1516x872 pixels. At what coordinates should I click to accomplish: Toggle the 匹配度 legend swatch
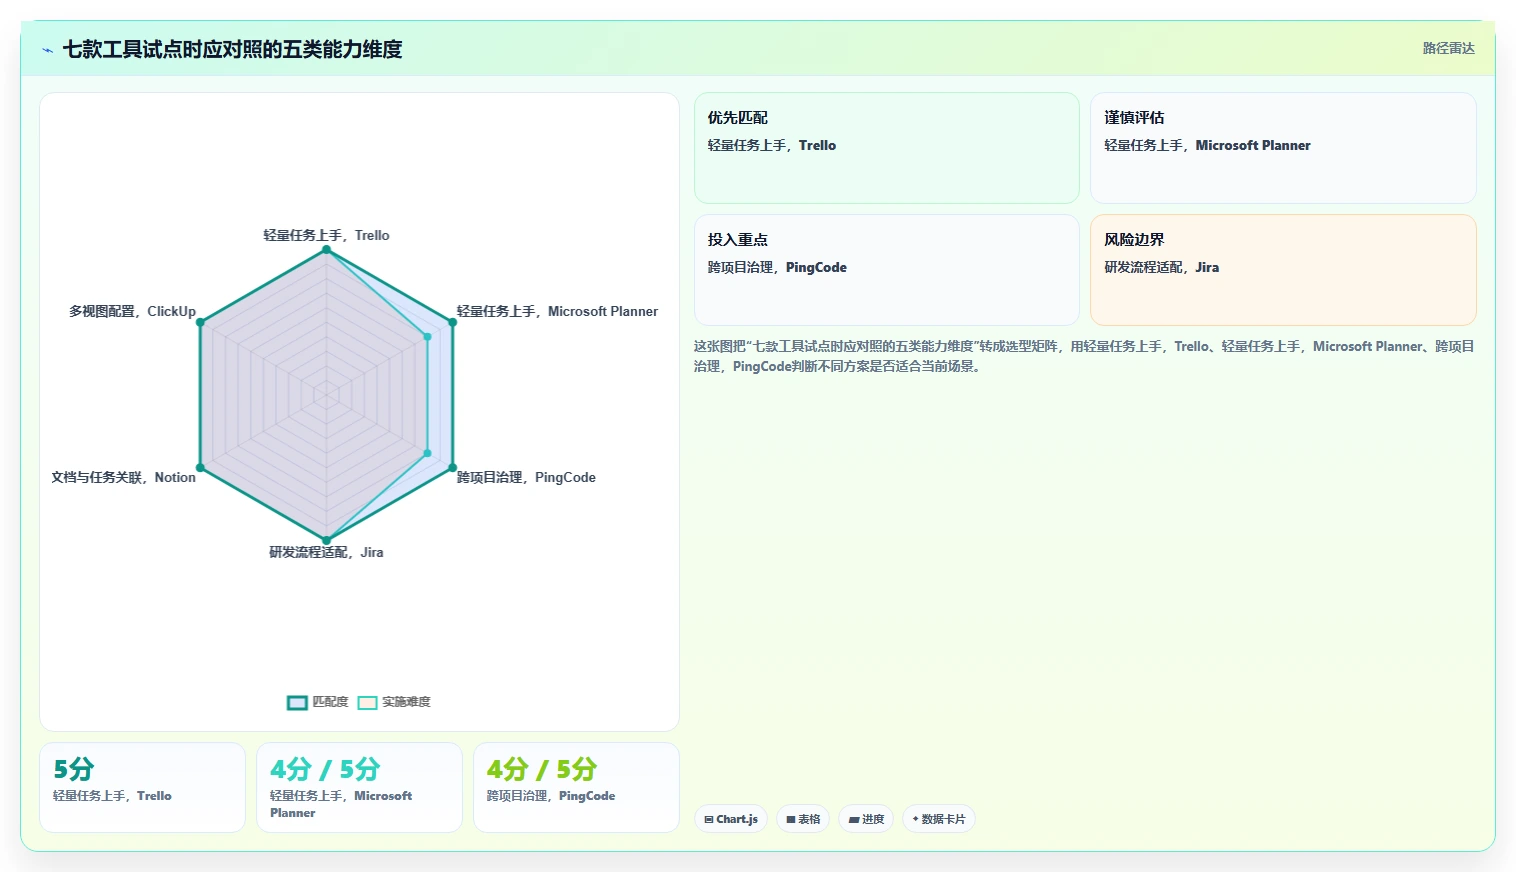coord(297,702)
